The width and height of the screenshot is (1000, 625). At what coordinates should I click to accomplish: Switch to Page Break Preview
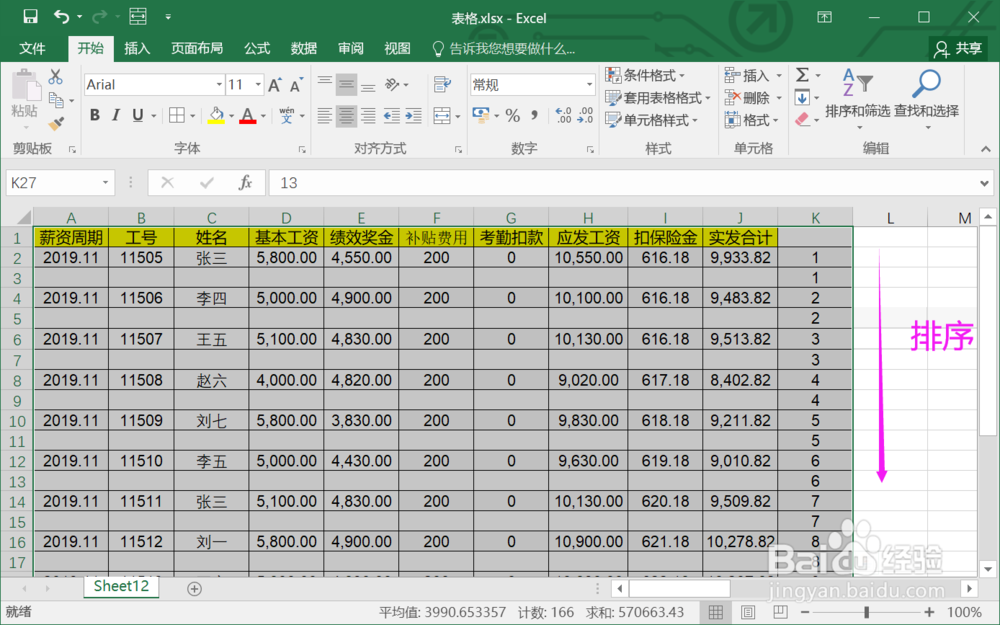(x=779, y=612)
